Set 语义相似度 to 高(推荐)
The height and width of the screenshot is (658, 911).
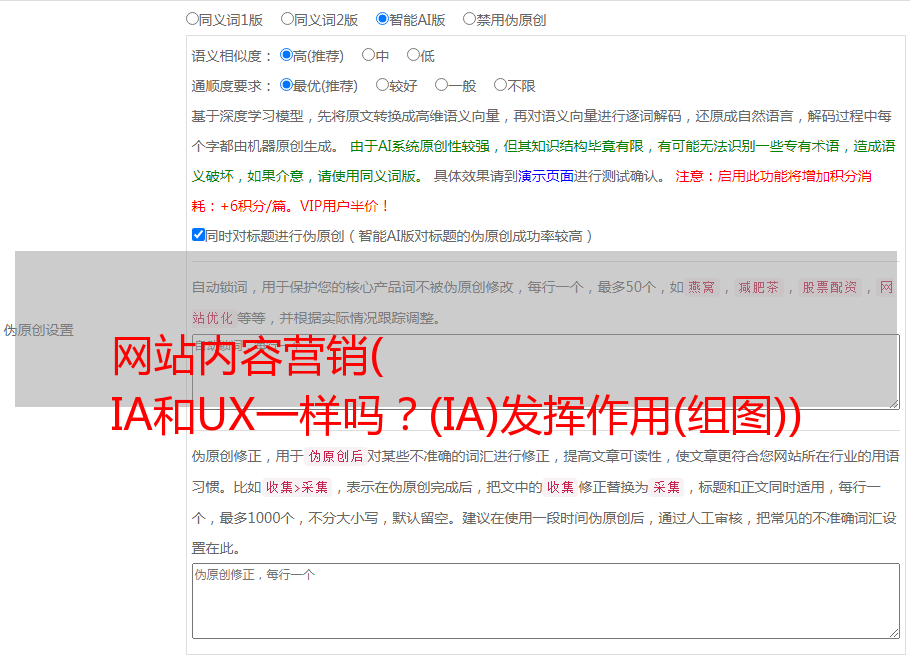point(286,55)
